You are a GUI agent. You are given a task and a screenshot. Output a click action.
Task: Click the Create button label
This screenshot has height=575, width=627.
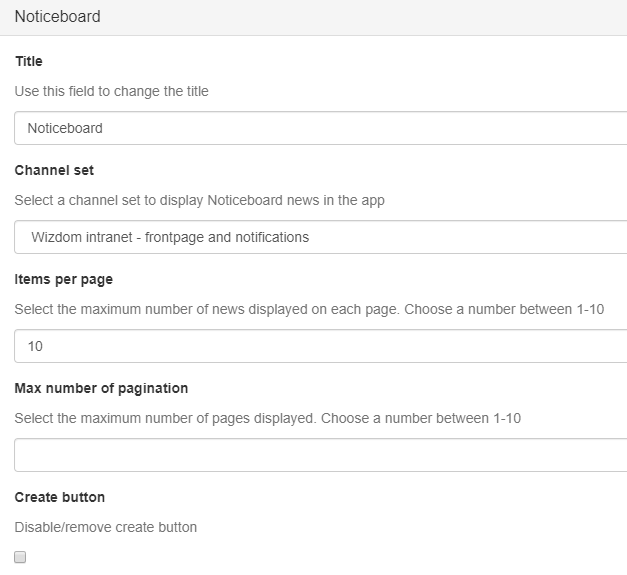(60, 497)
